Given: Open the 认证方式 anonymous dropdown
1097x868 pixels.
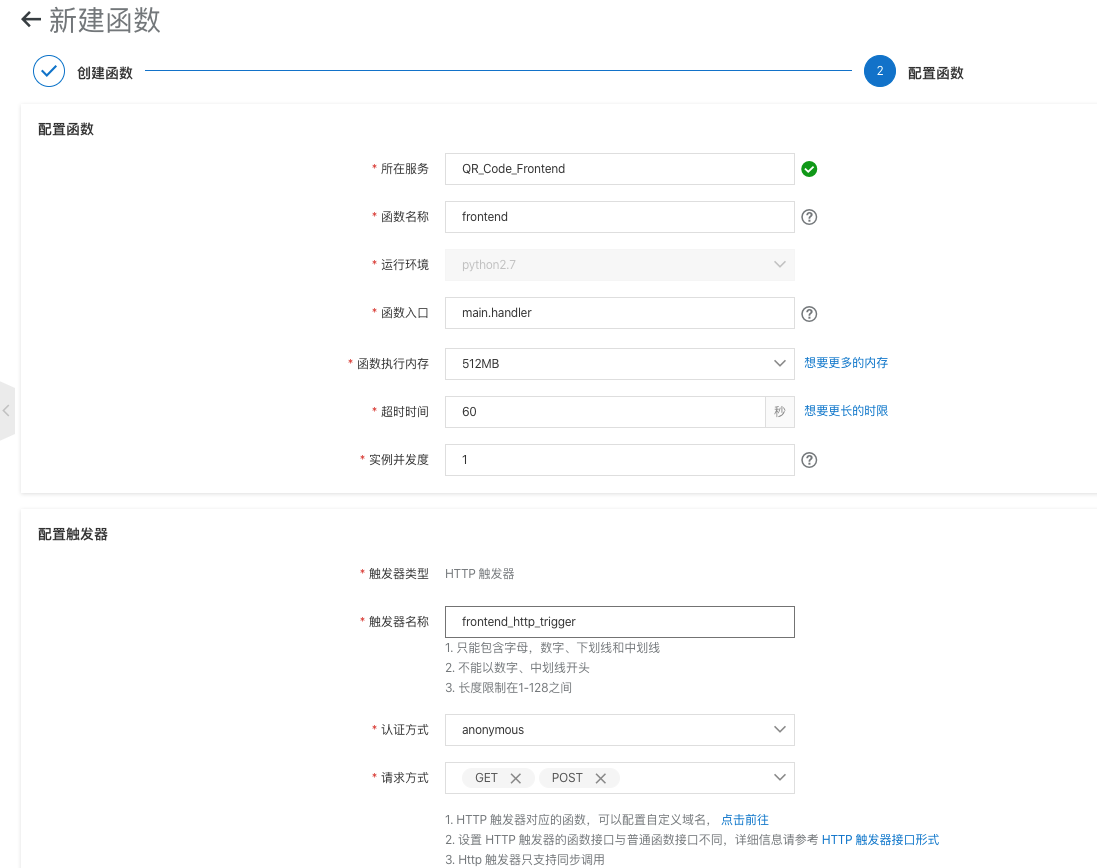Looking at the screenshot, I should (x=619, y=730).
